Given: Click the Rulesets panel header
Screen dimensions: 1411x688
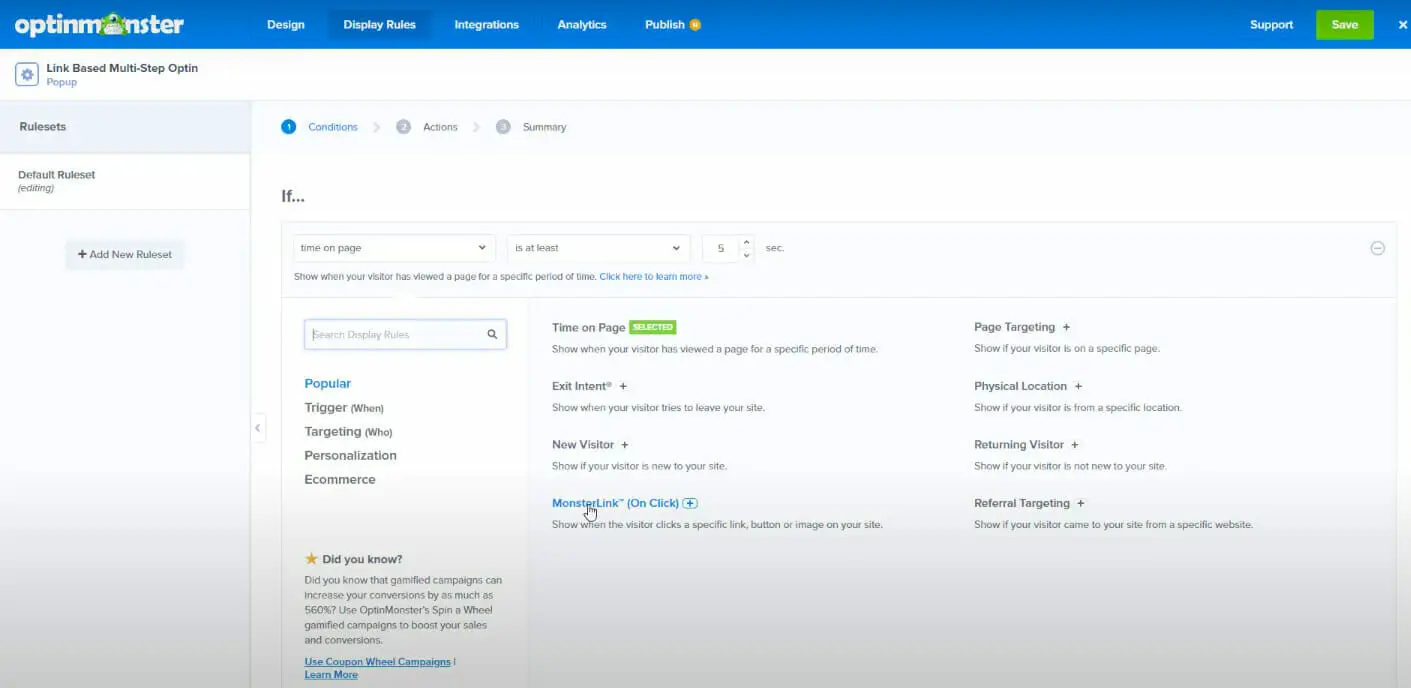Looking at the screenshot, I should (x=125, y=127).
